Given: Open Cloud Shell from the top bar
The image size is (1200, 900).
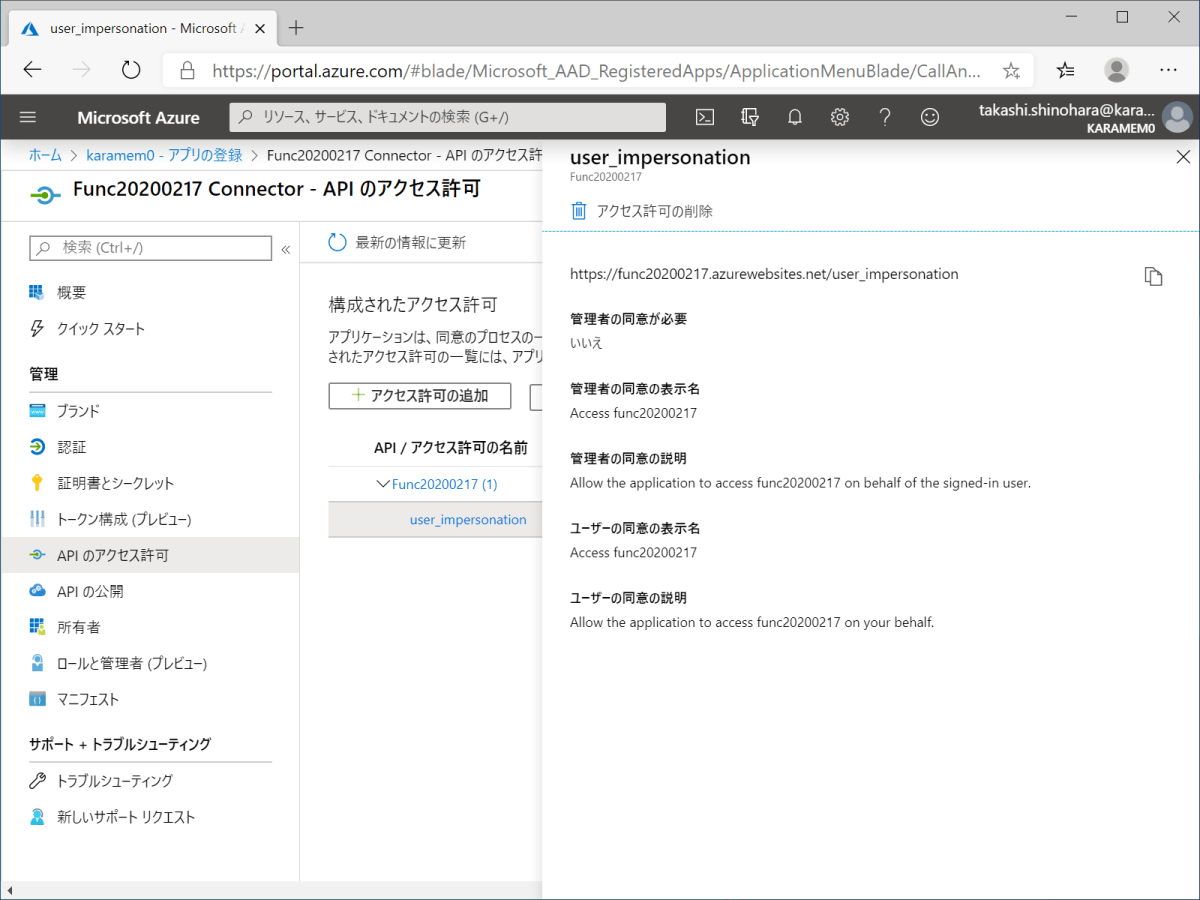Looking at the screenshot, I should [x=705, y=117].
